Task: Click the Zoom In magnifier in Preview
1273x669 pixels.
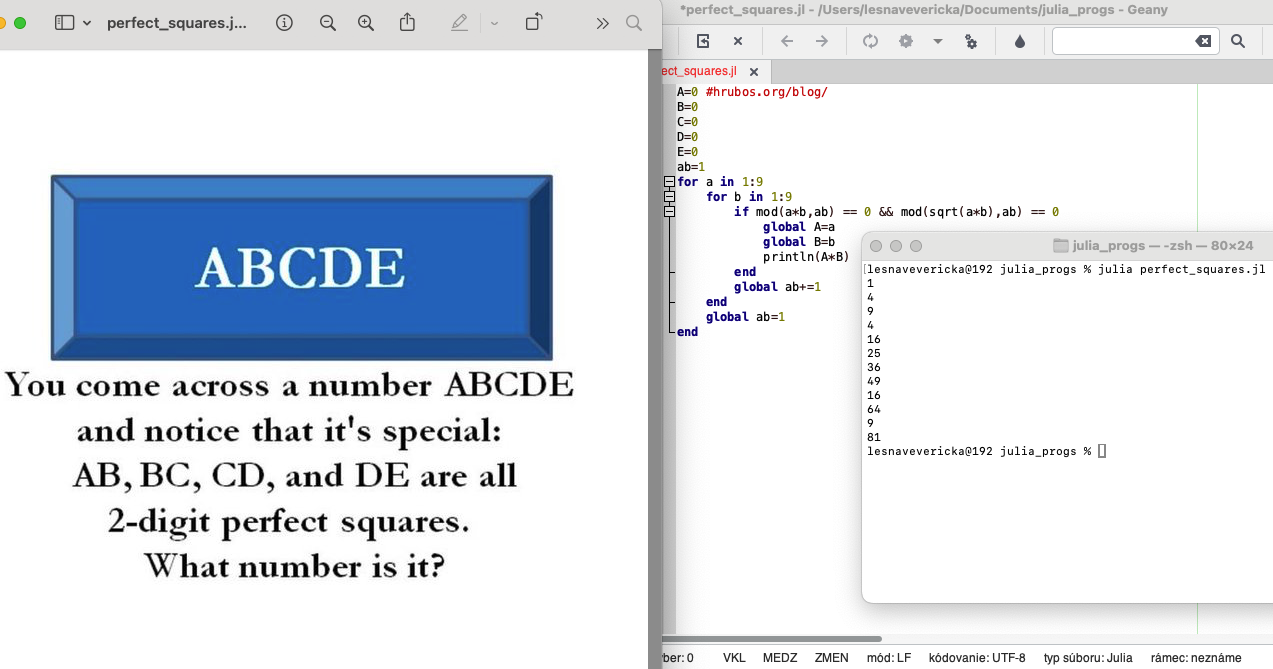Action: coord(364,22)
